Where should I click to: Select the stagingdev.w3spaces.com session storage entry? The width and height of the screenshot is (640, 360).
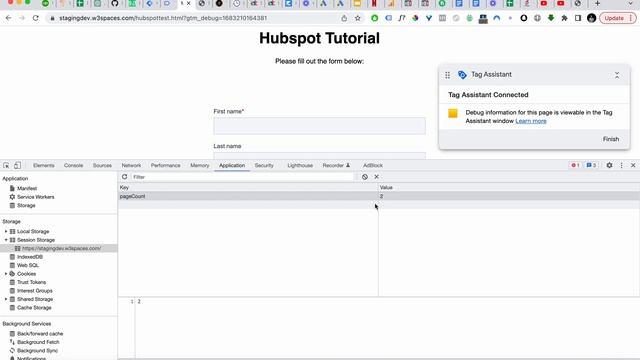click(58, 248)
